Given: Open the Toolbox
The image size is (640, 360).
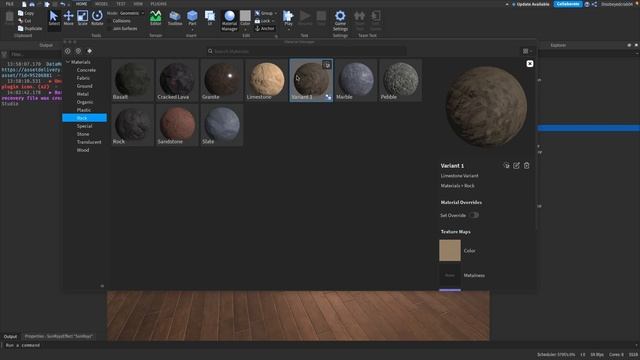Looking at the screenshot, I should [175, 18].
